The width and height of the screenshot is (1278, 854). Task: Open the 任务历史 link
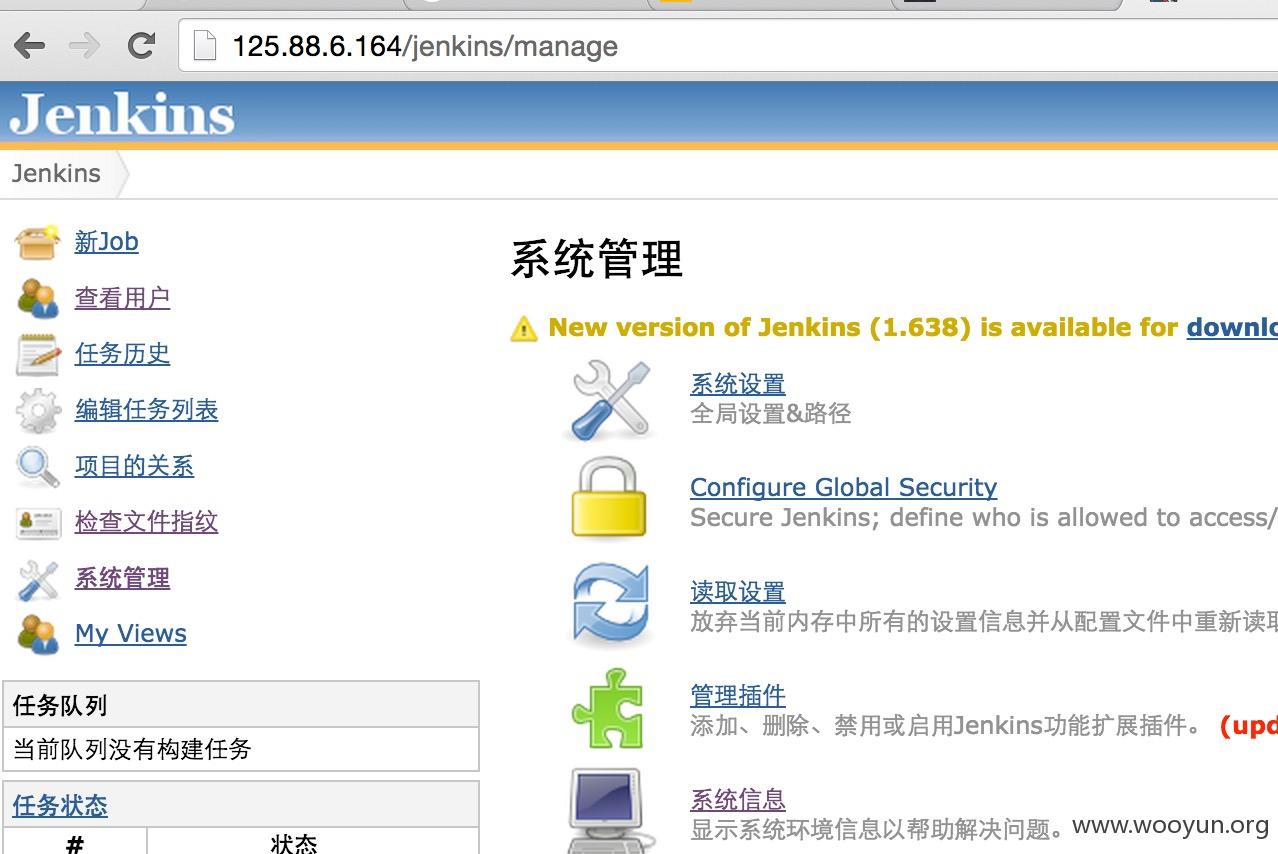[122, 354]
